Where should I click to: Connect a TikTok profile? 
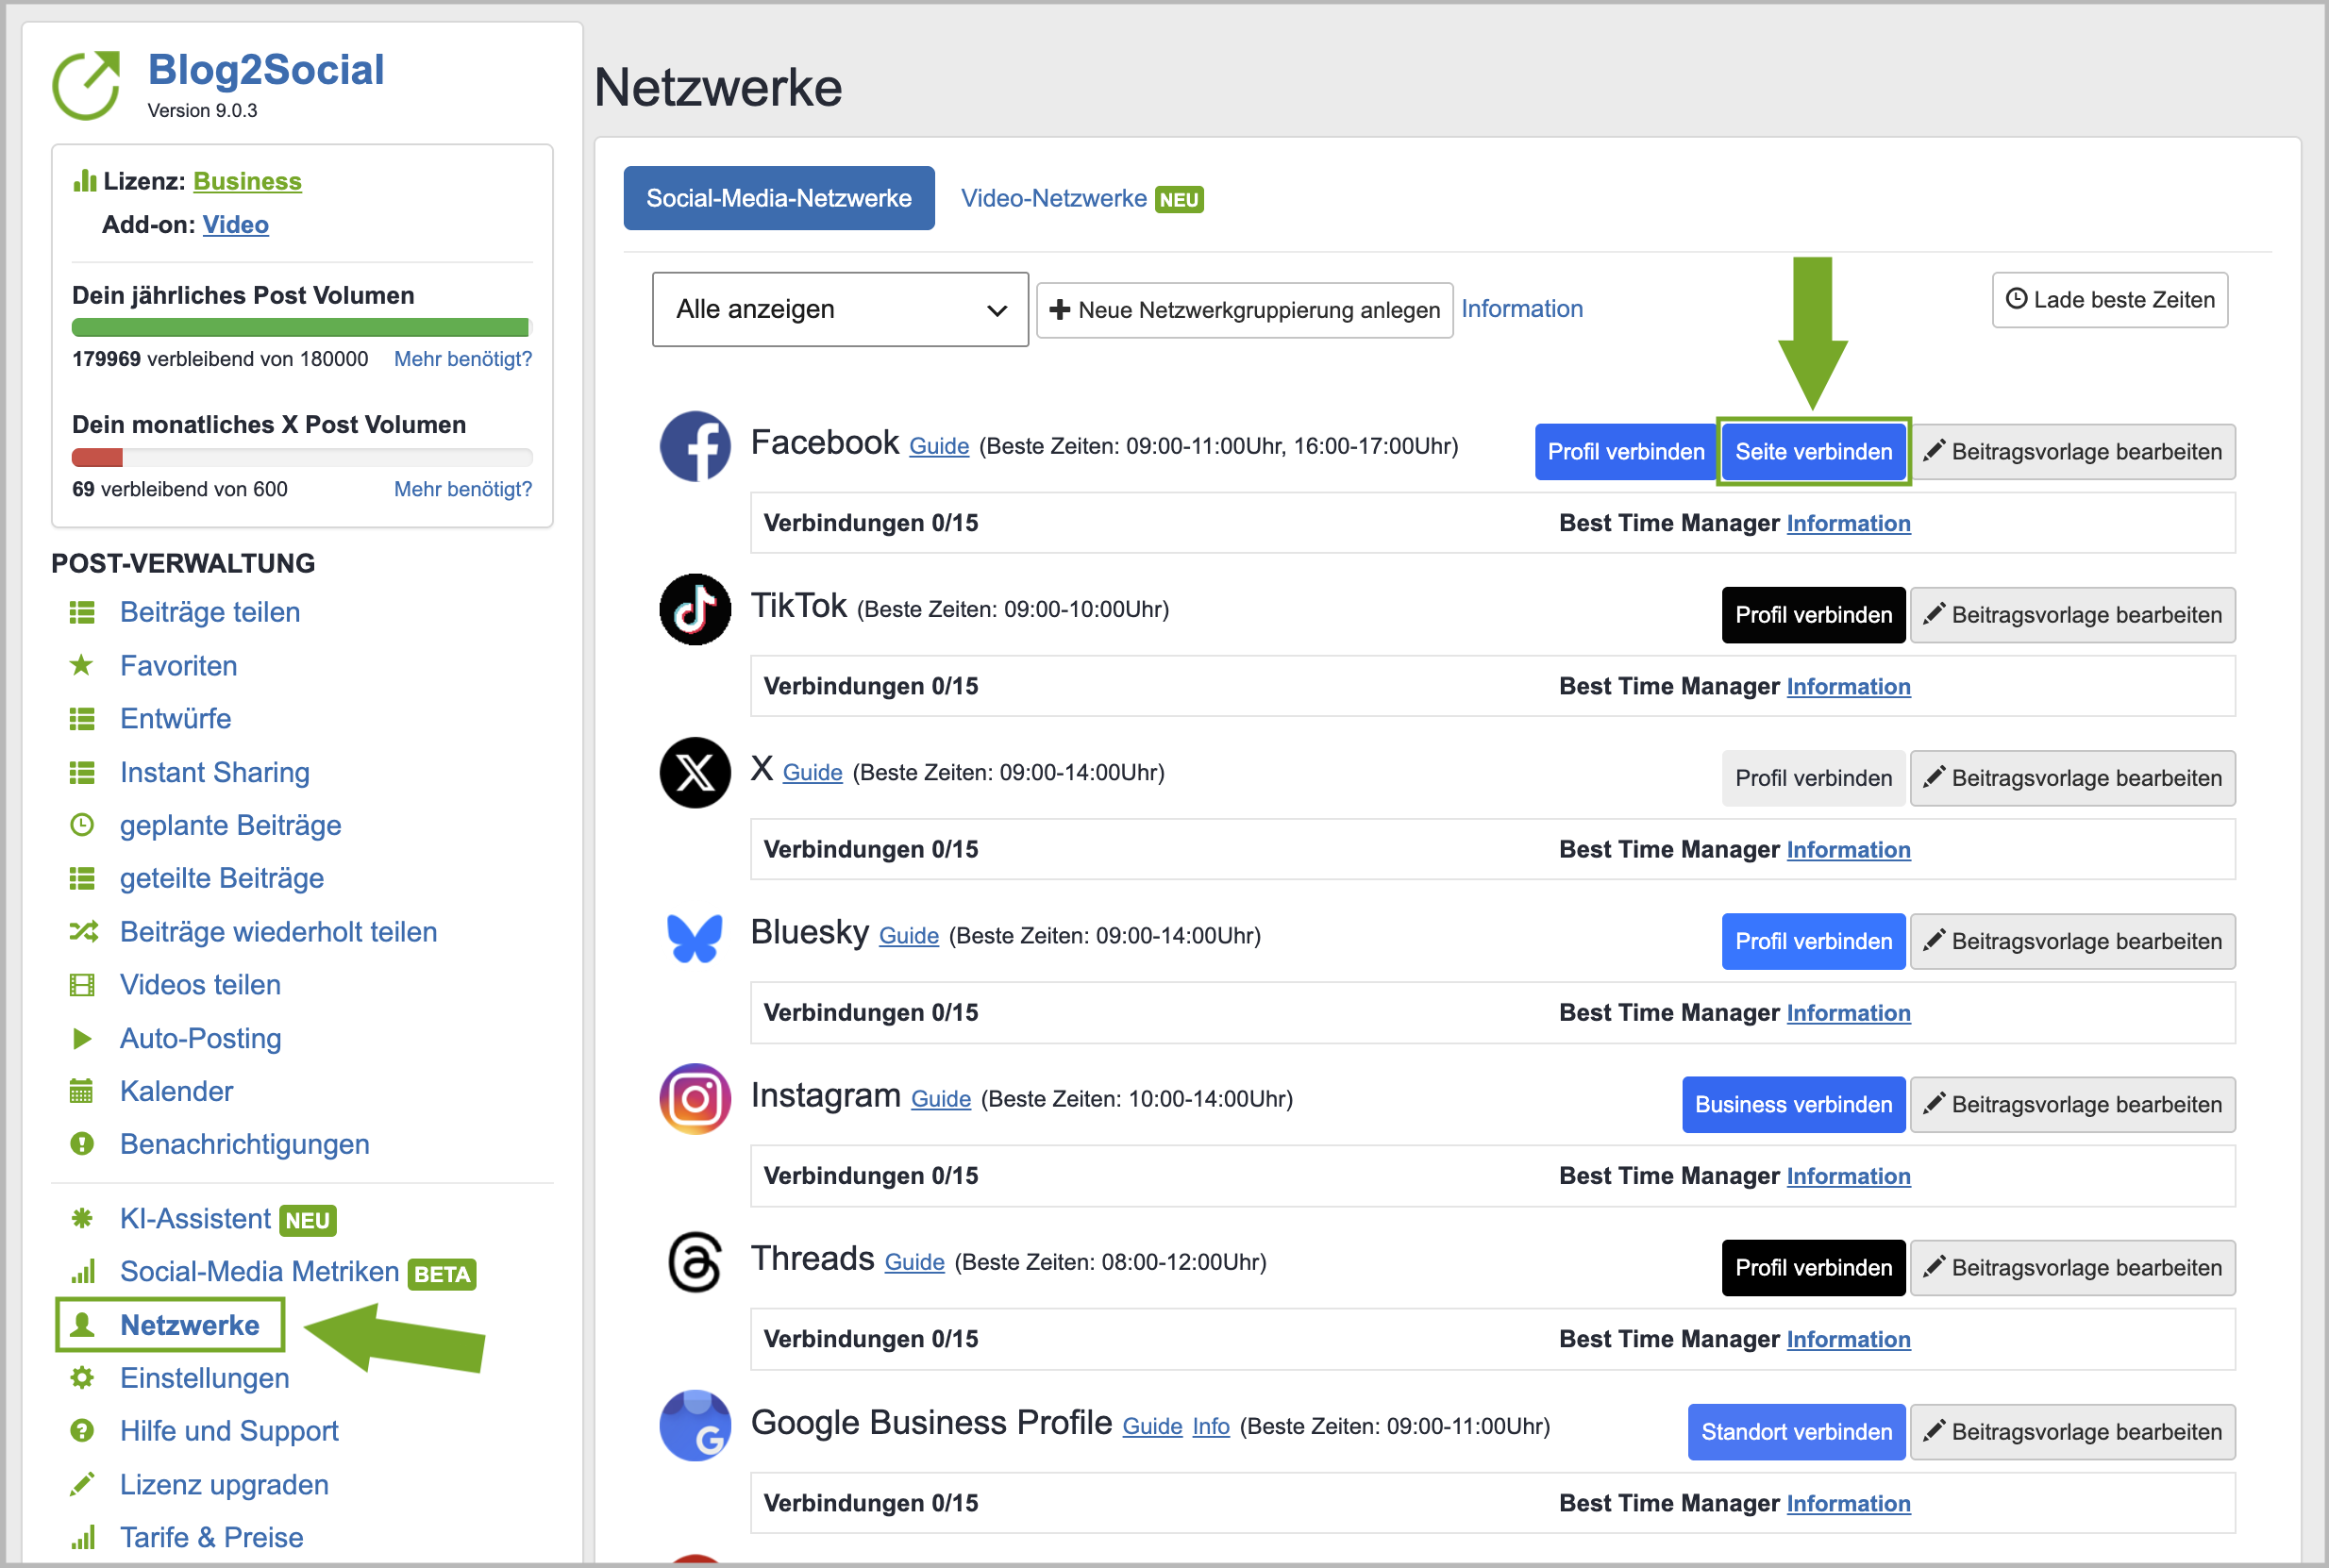(x=1814, y=614)
